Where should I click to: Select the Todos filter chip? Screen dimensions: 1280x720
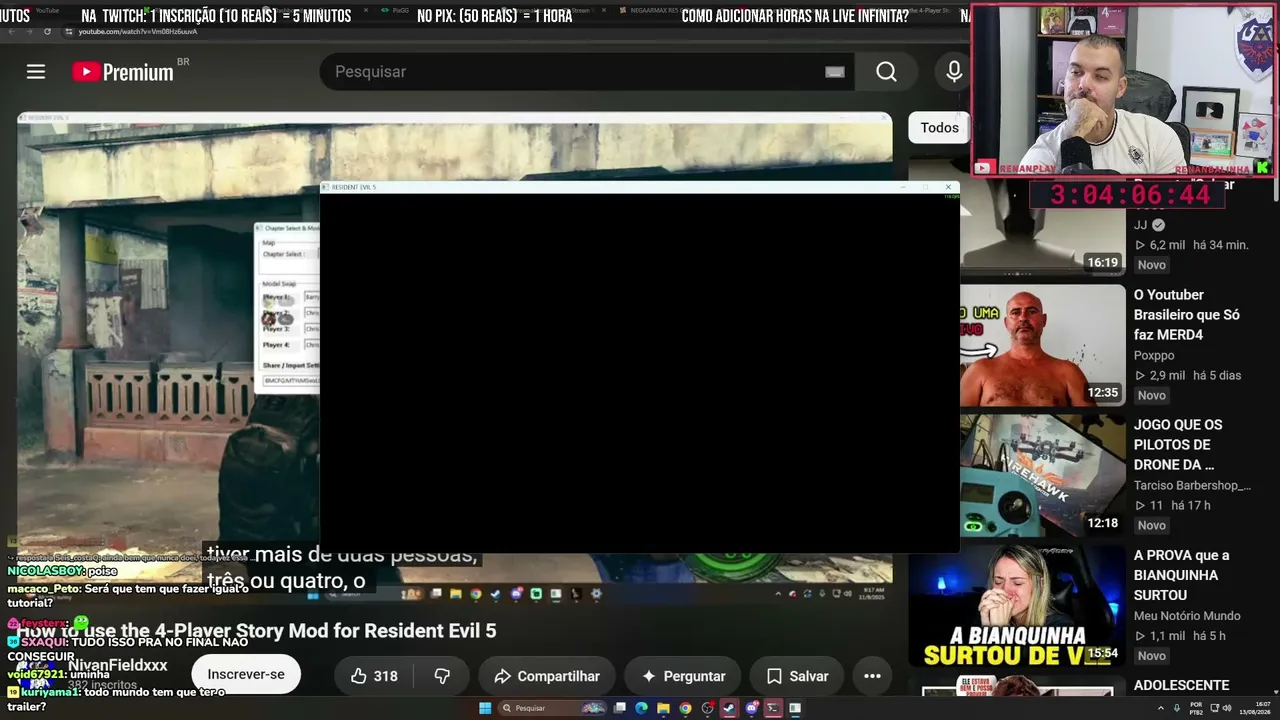[939, 128]
